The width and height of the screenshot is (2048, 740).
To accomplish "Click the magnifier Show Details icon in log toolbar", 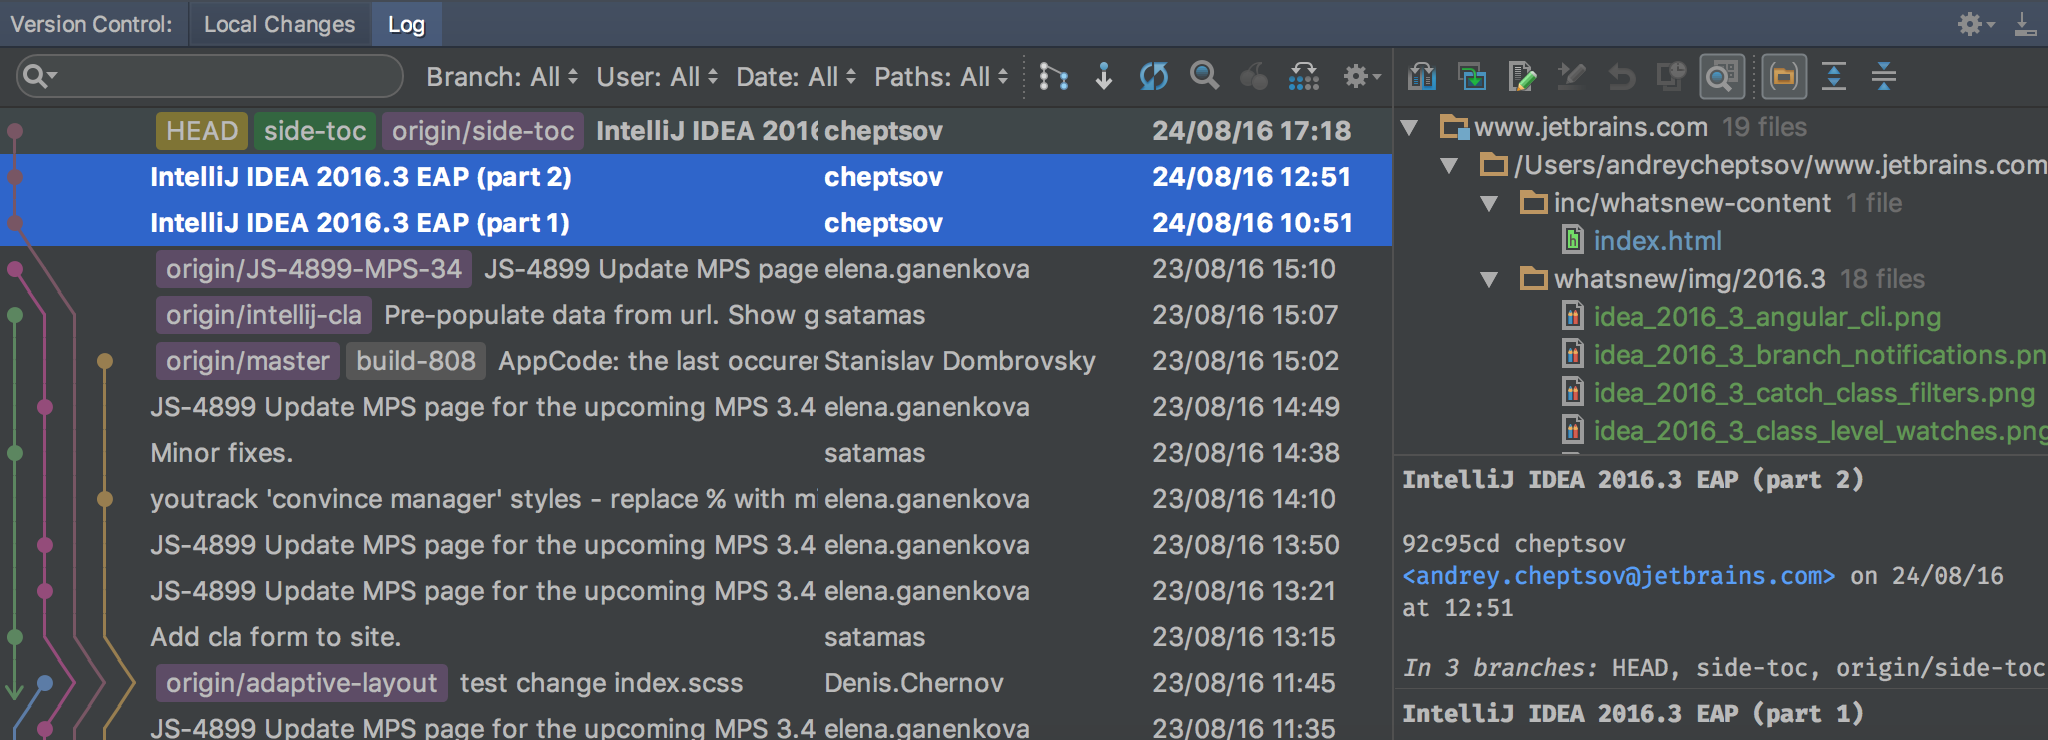I will pyautogui.click(x=1204, y=77).
